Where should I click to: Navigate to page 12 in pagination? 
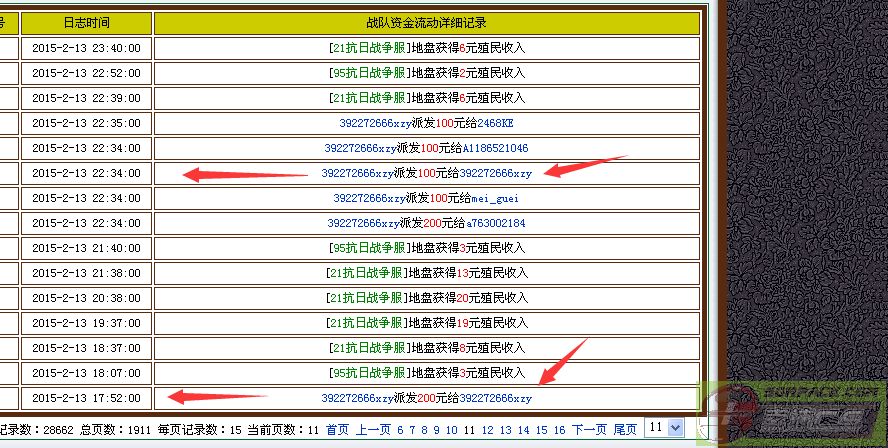(487, 430)
